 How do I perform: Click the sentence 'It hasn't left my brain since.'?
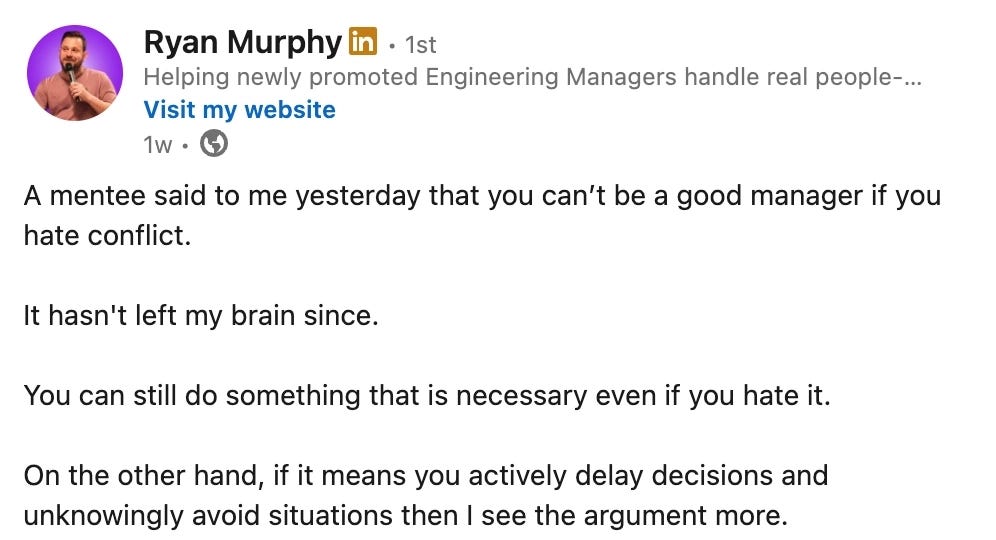click(x=201, y=316)
